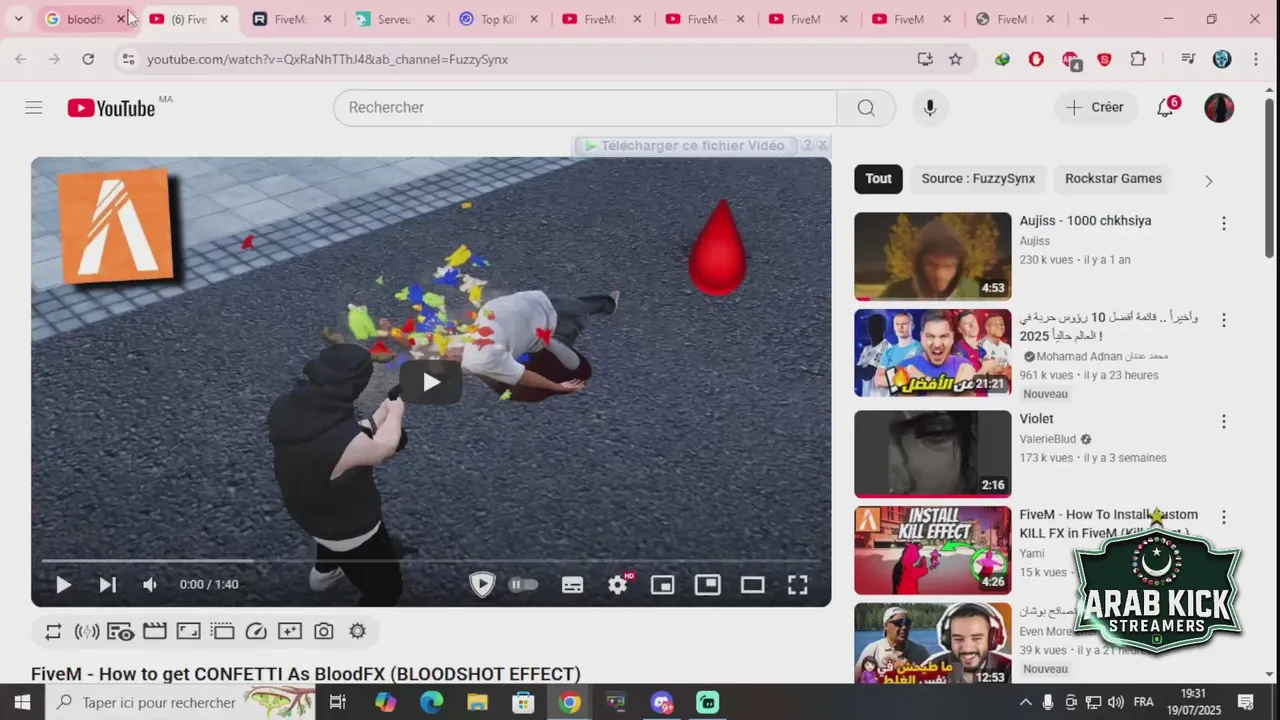Image resolution: width=1280 pixels, height=720 pixels.
Task: Click the playback speed gauge icon
Action: (x=256, y=631)
